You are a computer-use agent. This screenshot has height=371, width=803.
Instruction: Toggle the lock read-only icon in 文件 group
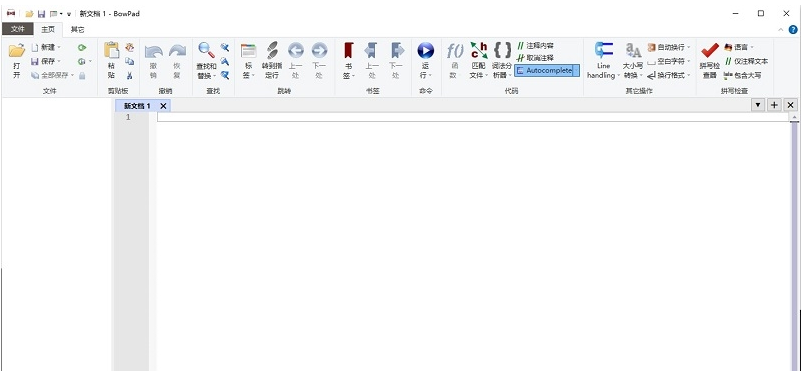(82, 75)
